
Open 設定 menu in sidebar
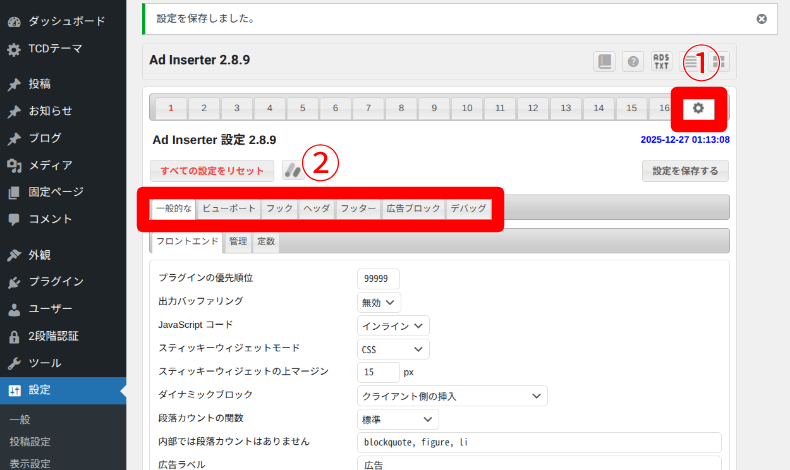coord(63,390)
